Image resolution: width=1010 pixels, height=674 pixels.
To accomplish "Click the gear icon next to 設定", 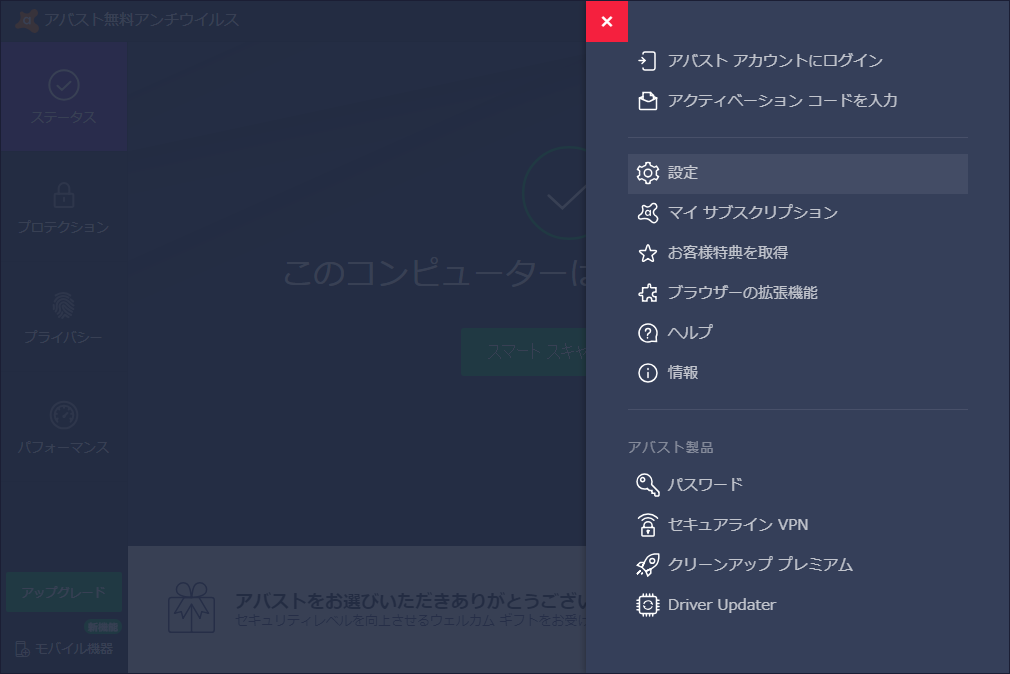I will tap(647, 173).
